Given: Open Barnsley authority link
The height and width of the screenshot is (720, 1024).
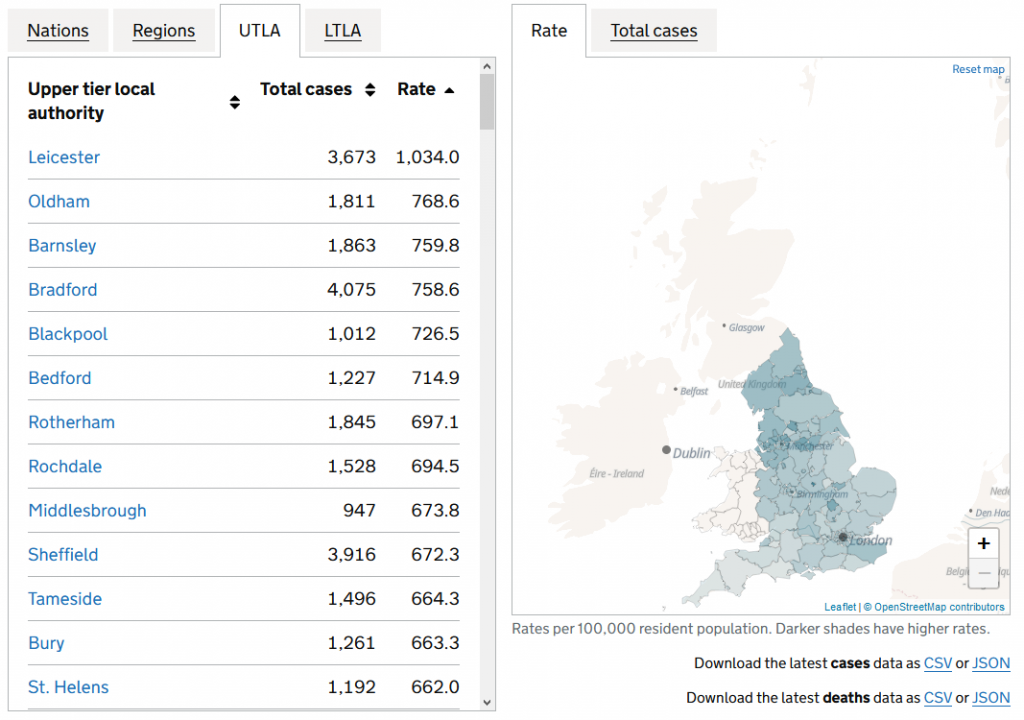Looking at the screenshot, I should point(62,246).
